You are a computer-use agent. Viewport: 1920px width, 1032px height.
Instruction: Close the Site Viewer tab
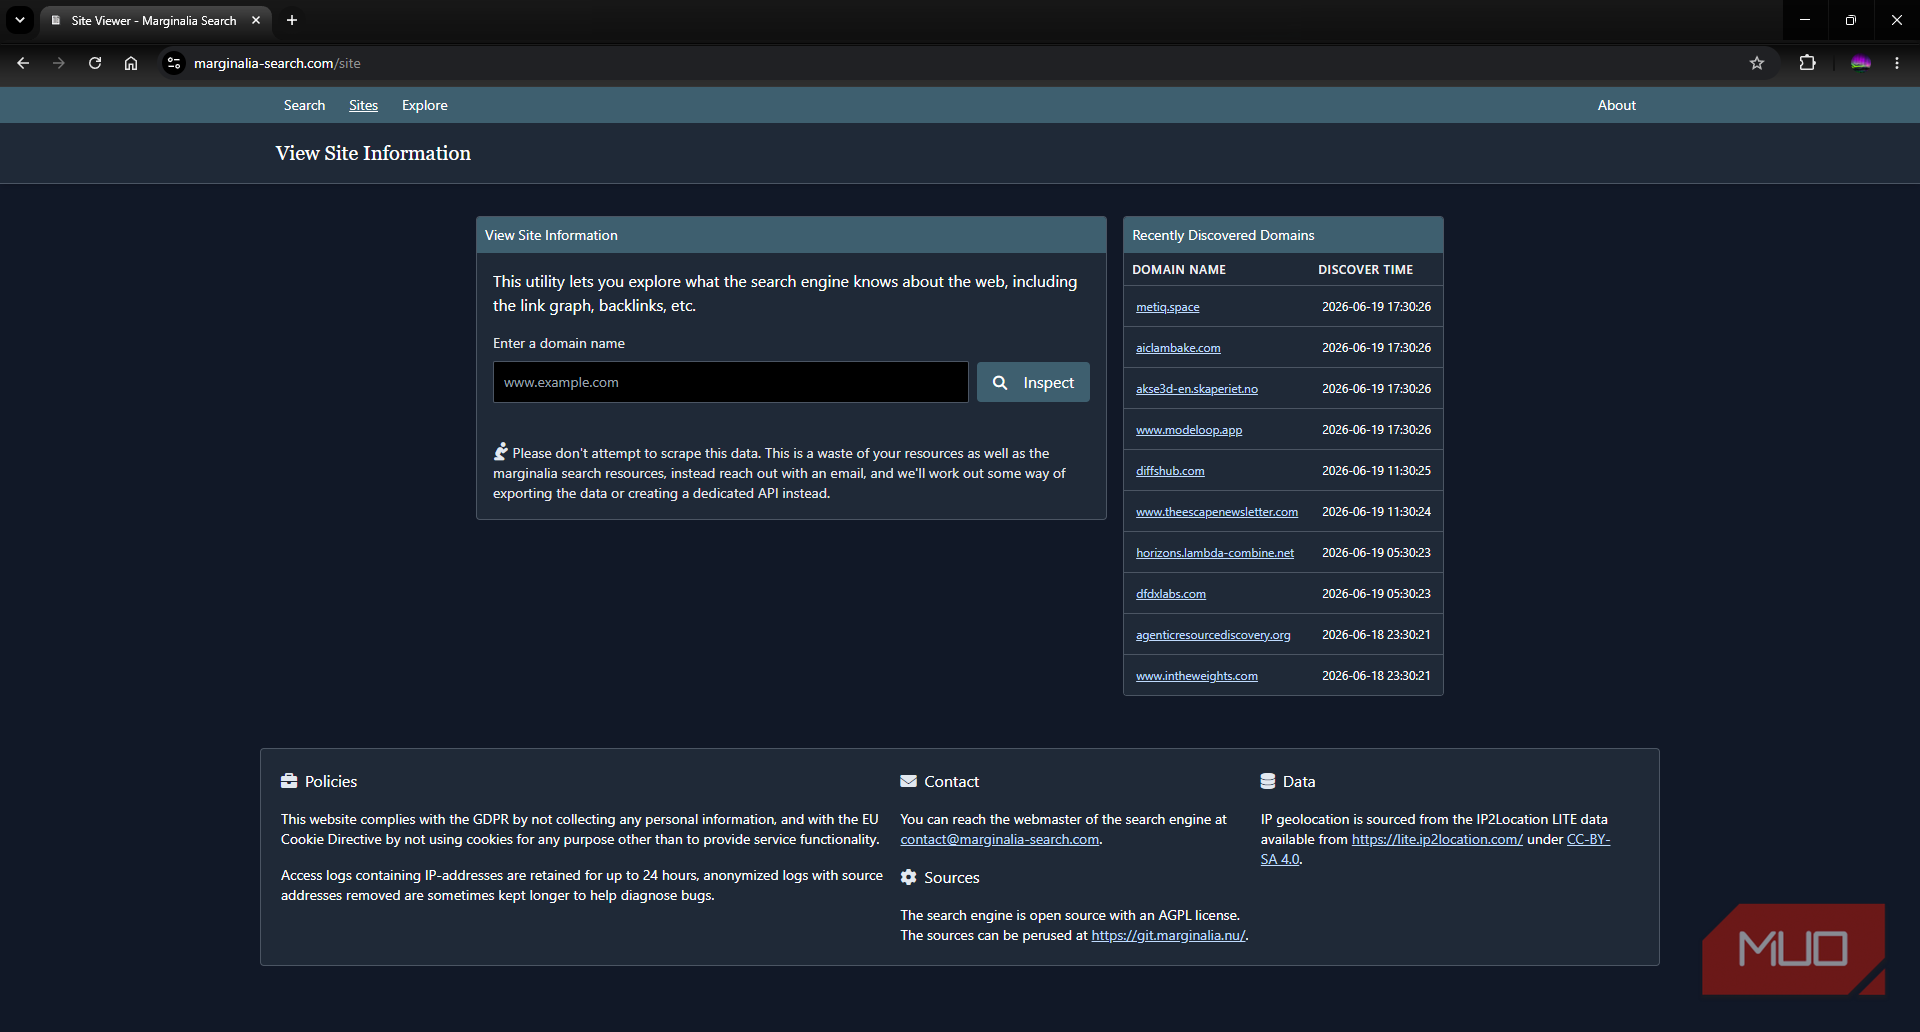[x=256, y=20]
